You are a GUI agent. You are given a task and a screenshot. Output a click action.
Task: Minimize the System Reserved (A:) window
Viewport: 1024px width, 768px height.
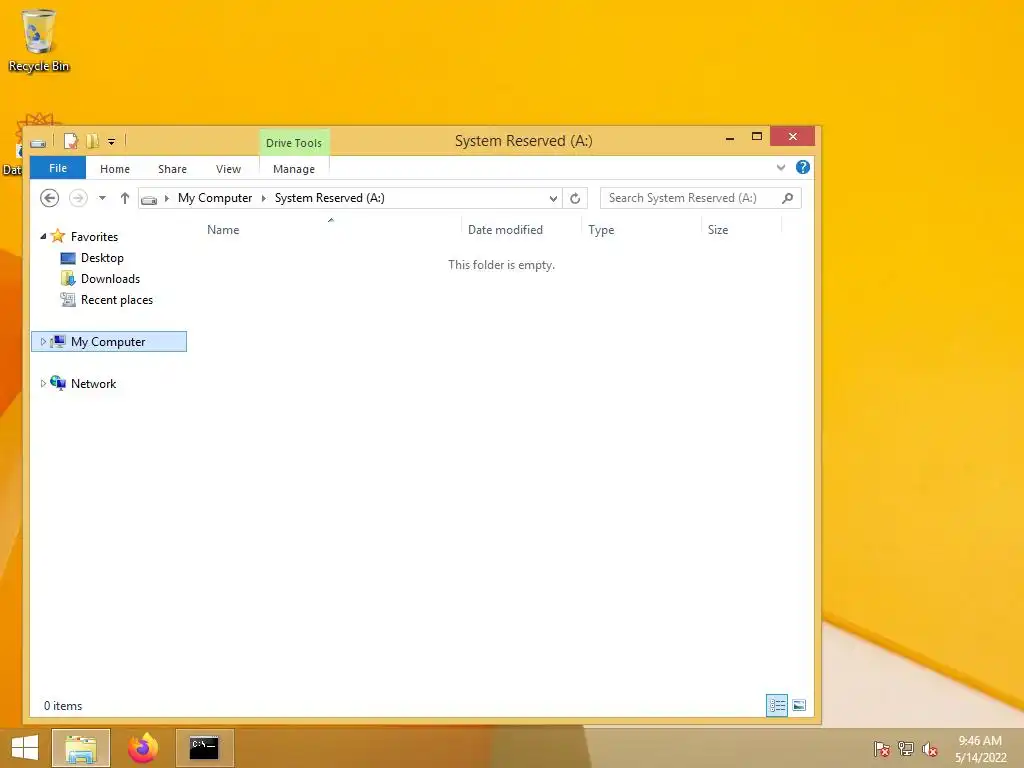point(729,137)
